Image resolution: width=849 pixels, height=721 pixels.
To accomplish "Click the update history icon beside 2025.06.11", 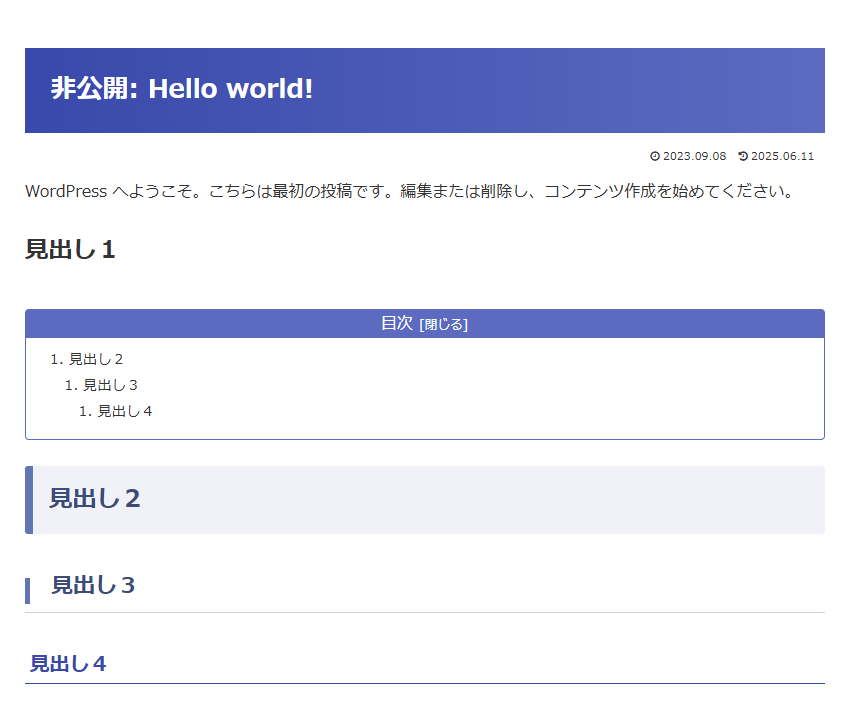I will tap(743, 156).
